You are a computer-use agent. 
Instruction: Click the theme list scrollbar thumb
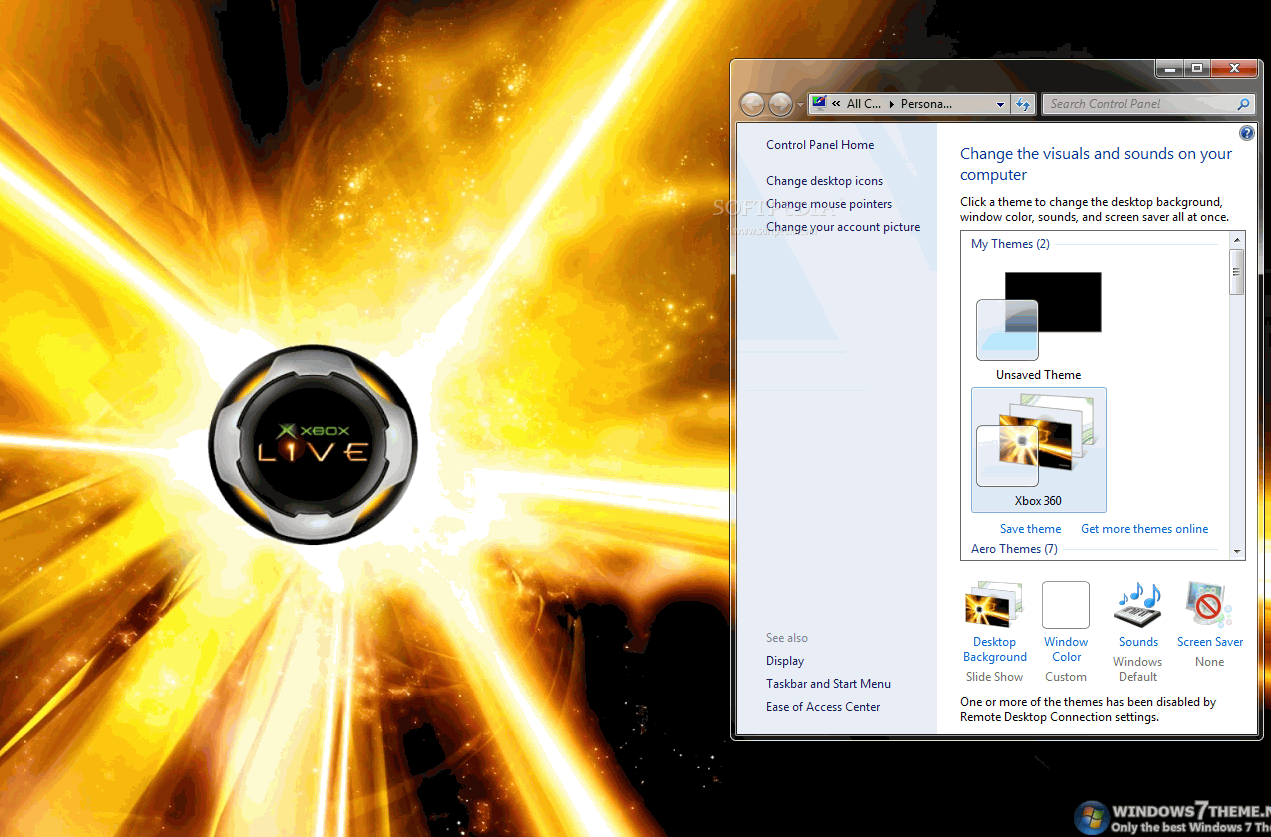[x=1238, y=272]
